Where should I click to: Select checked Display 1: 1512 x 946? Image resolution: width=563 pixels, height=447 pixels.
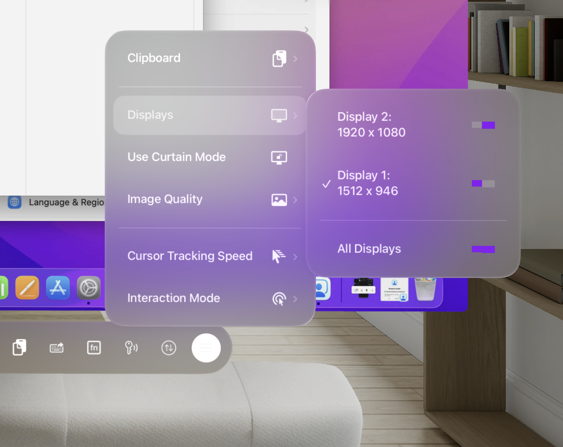click(413, 183)
